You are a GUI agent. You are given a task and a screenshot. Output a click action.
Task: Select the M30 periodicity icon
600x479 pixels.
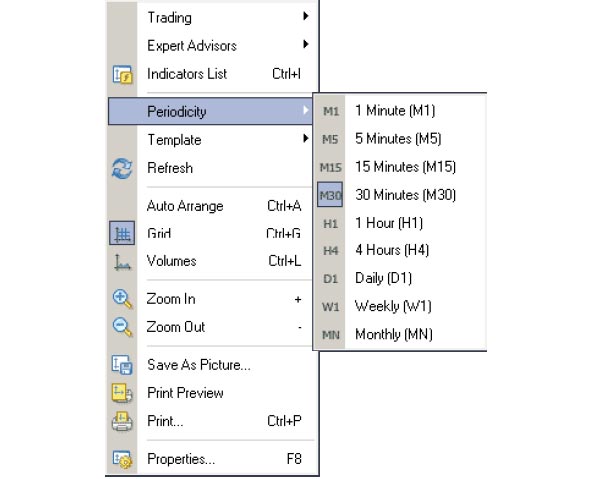coord(330,195)
